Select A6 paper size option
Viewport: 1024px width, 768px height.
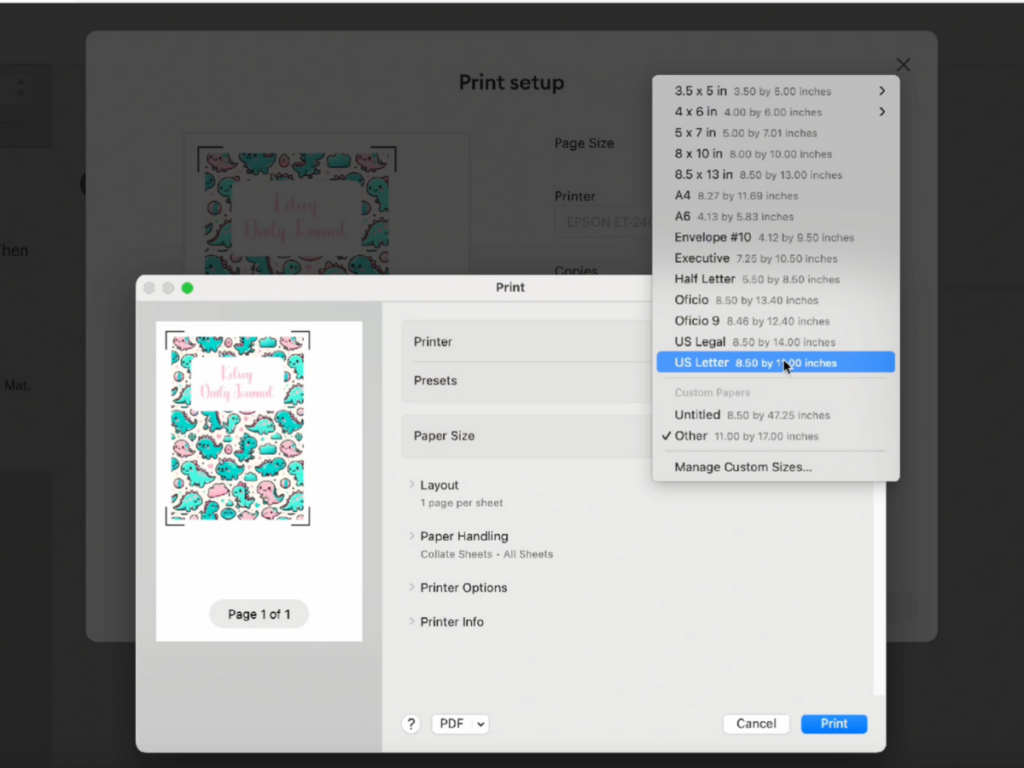pos(775,216)
